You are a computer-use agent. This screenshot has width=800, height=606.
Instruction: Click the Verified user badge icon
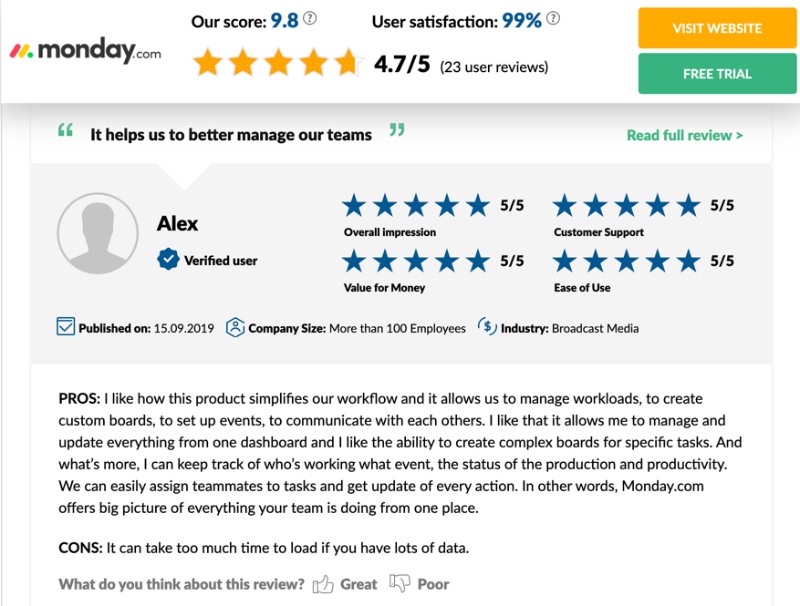168,260
